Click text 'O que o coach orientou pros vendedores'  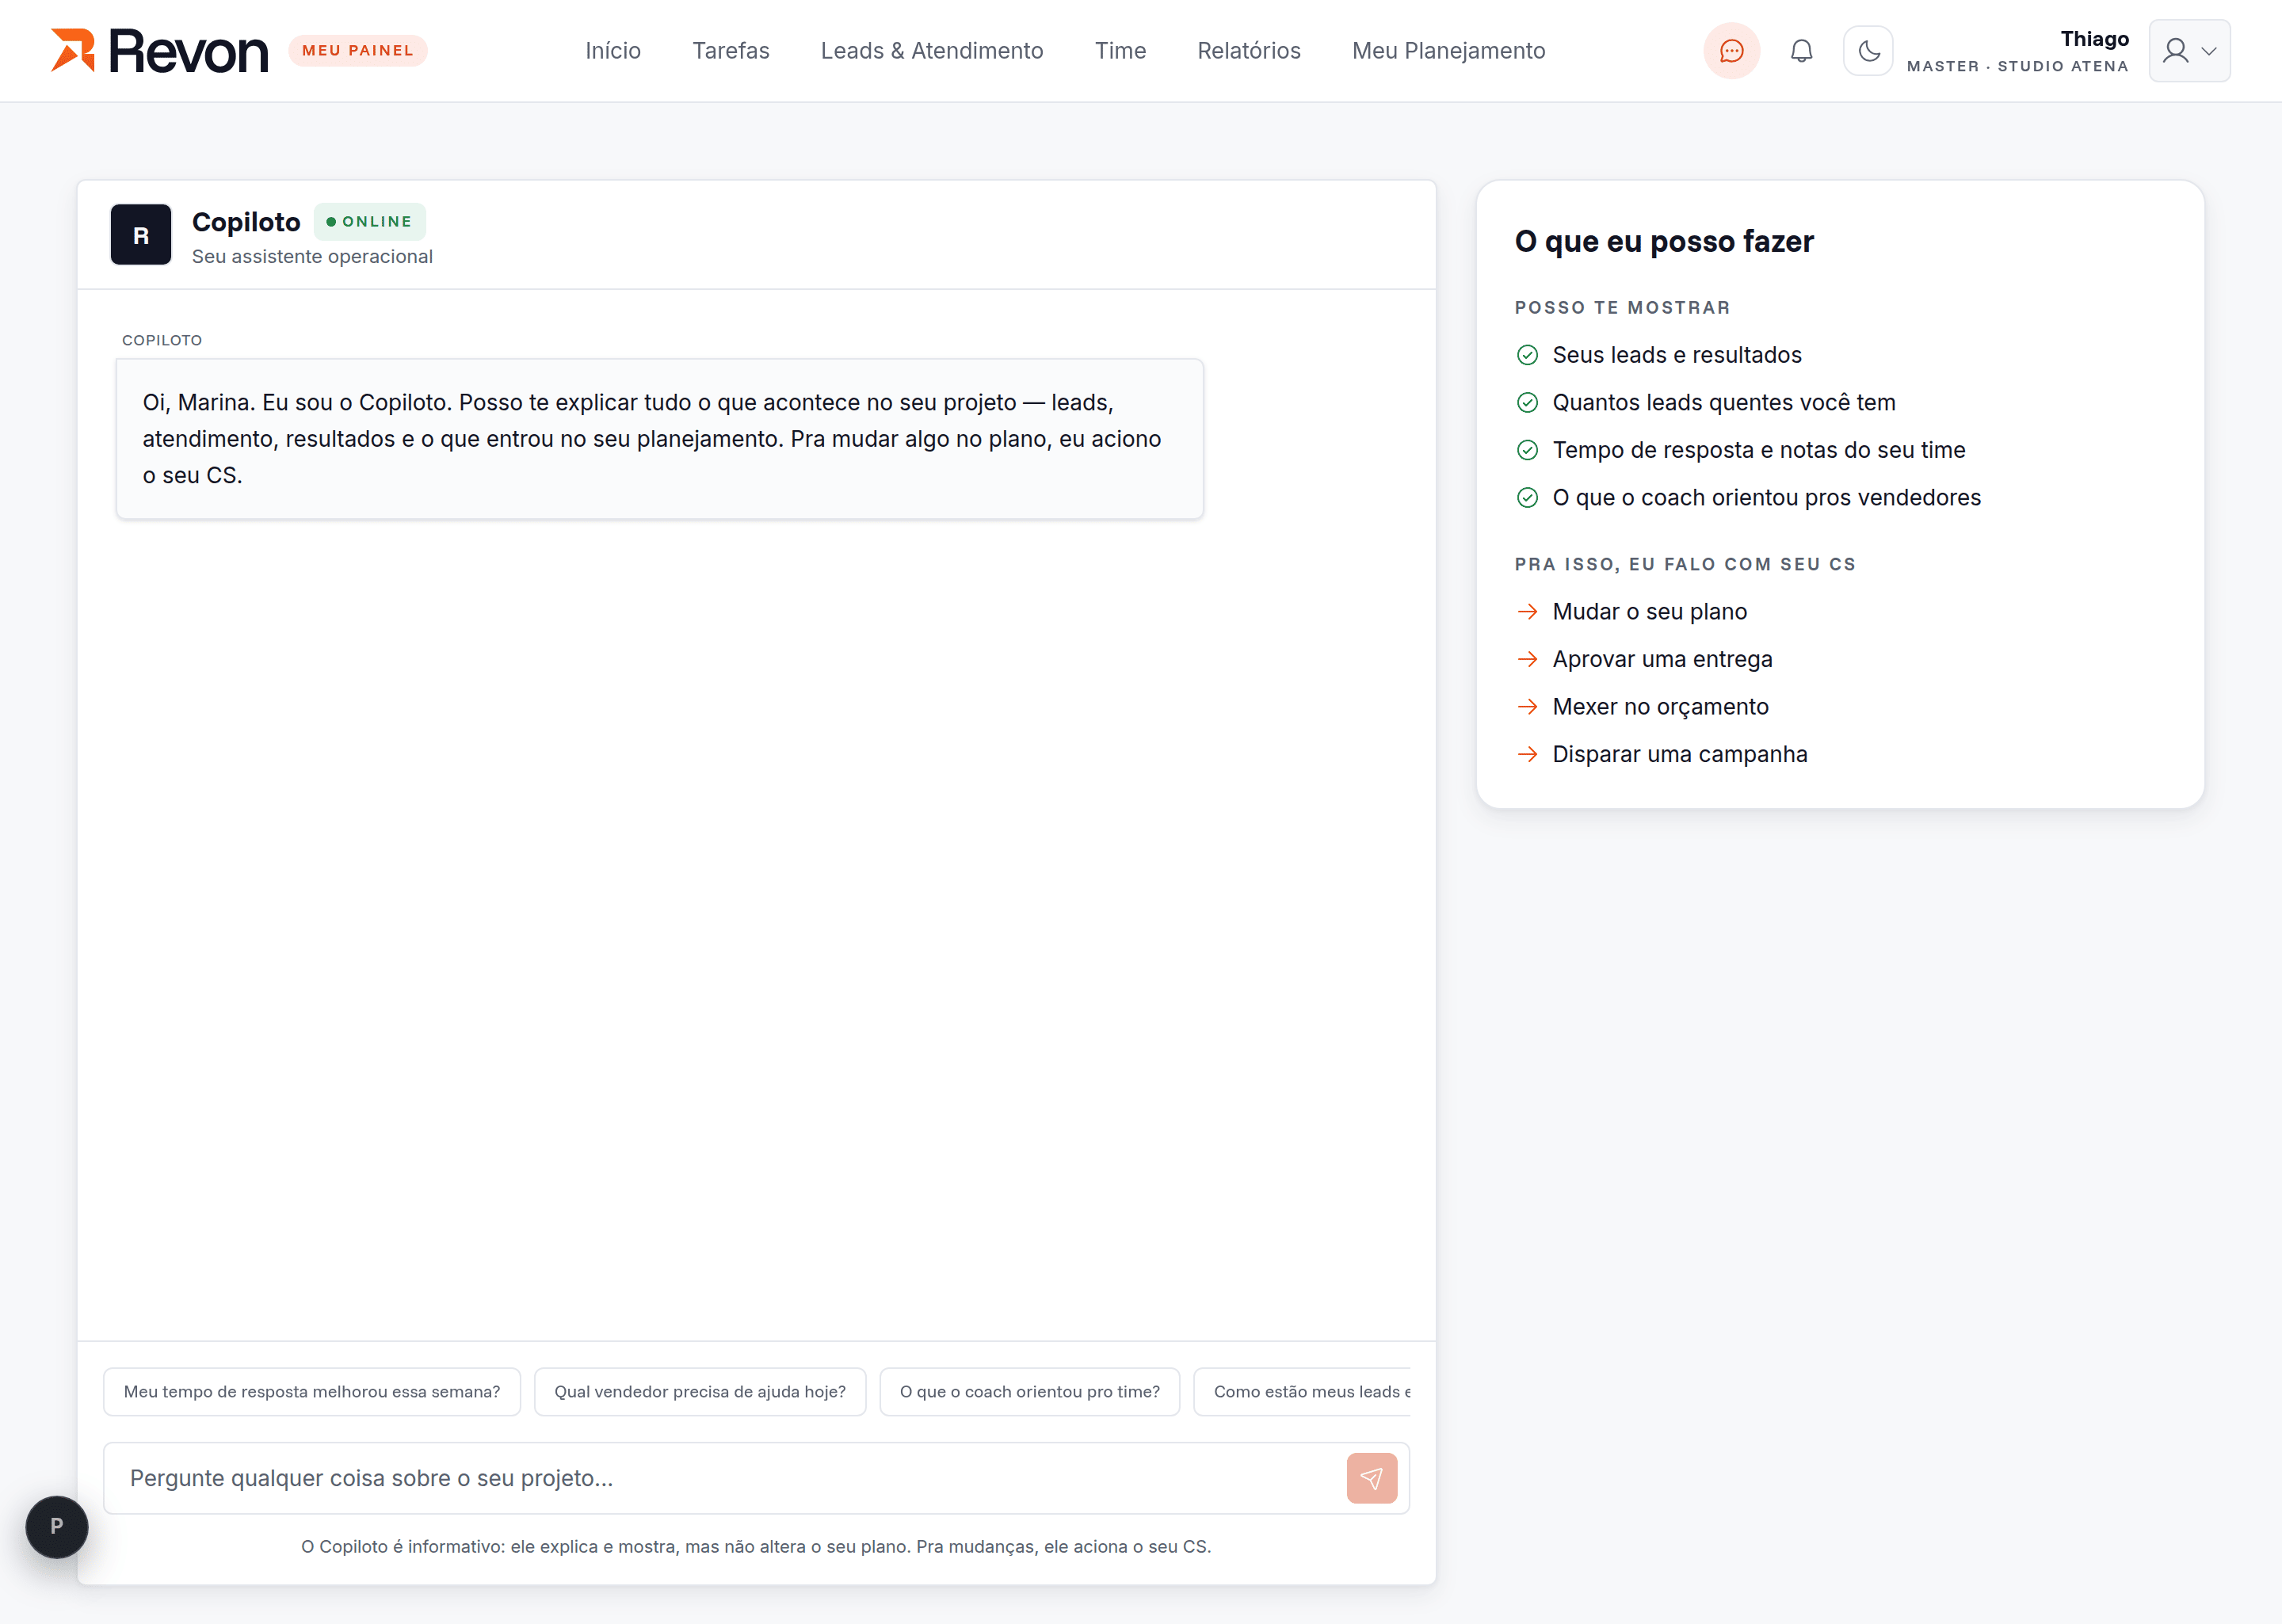1766,497
